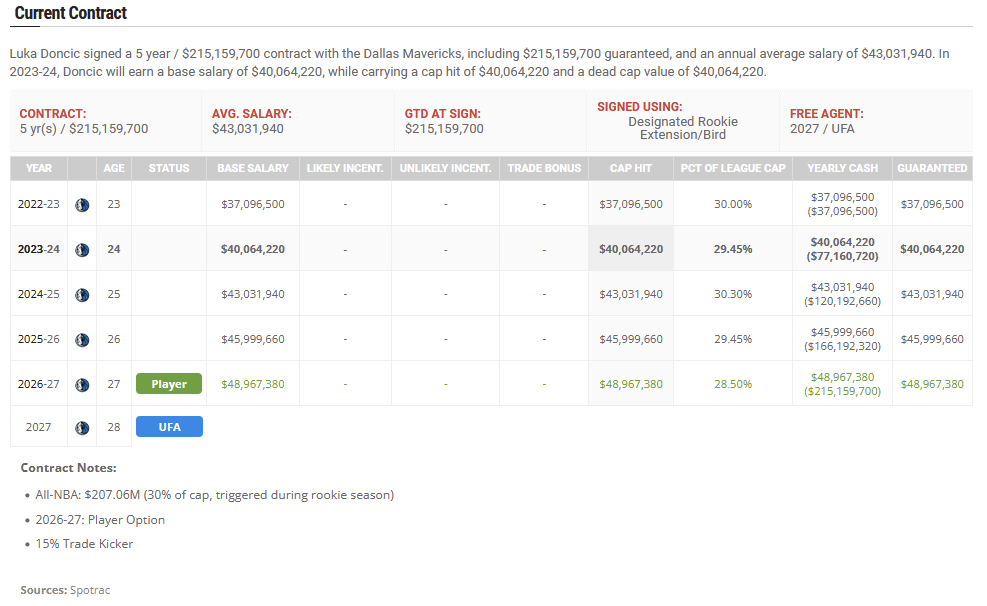Click the 30.00% league cap cell
This screenshot has width=987, height=606.
click(733, 204)
